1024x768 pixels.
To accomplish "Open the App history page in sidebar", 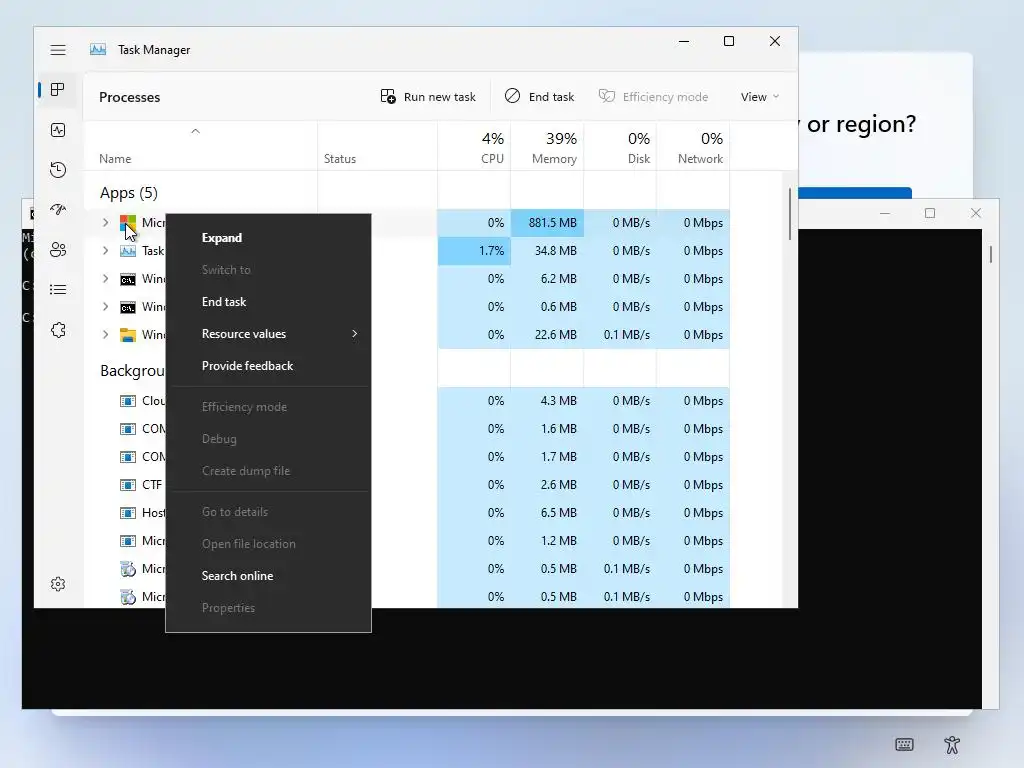I will (58, 170).
